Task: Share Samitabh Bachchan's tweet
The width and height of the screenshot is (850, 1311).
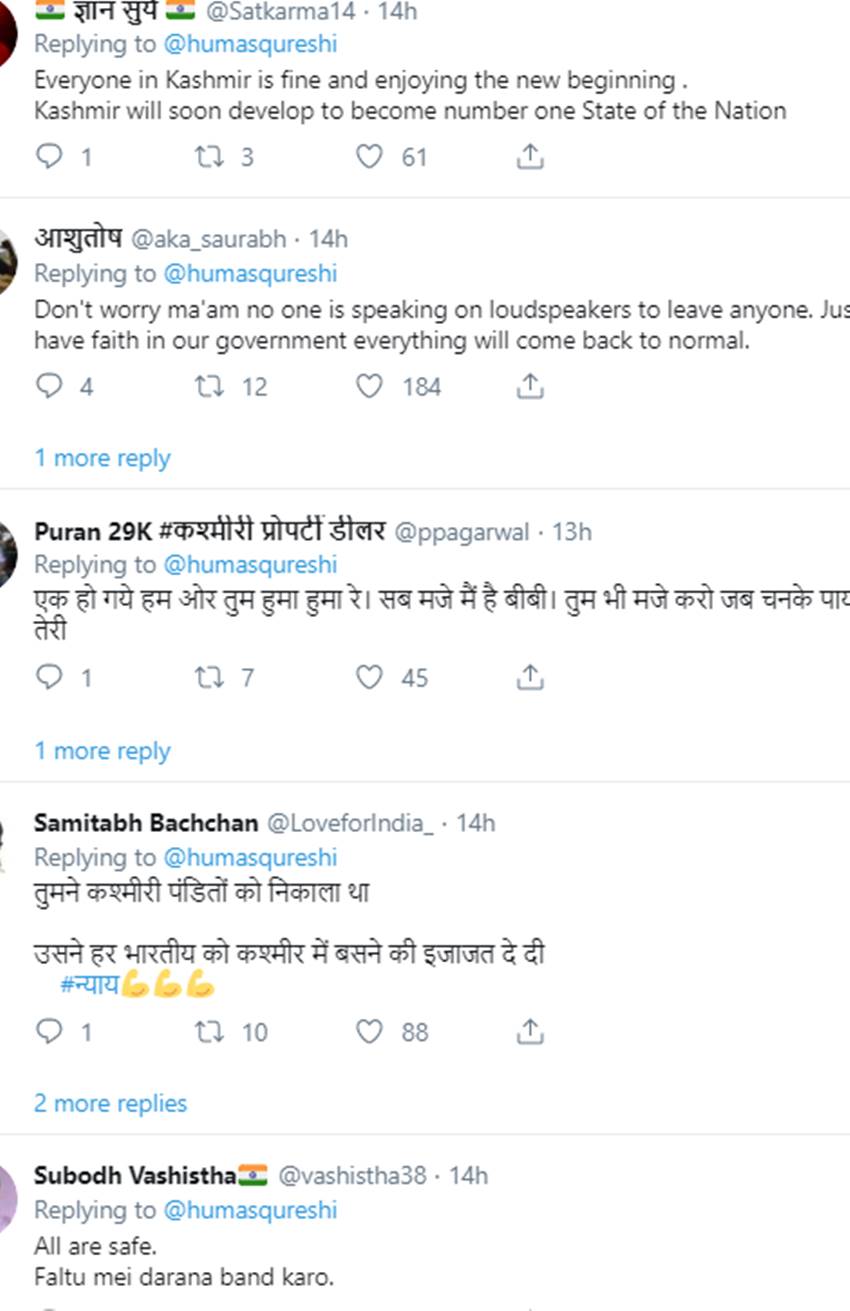Action: [x=530, y=1031]
